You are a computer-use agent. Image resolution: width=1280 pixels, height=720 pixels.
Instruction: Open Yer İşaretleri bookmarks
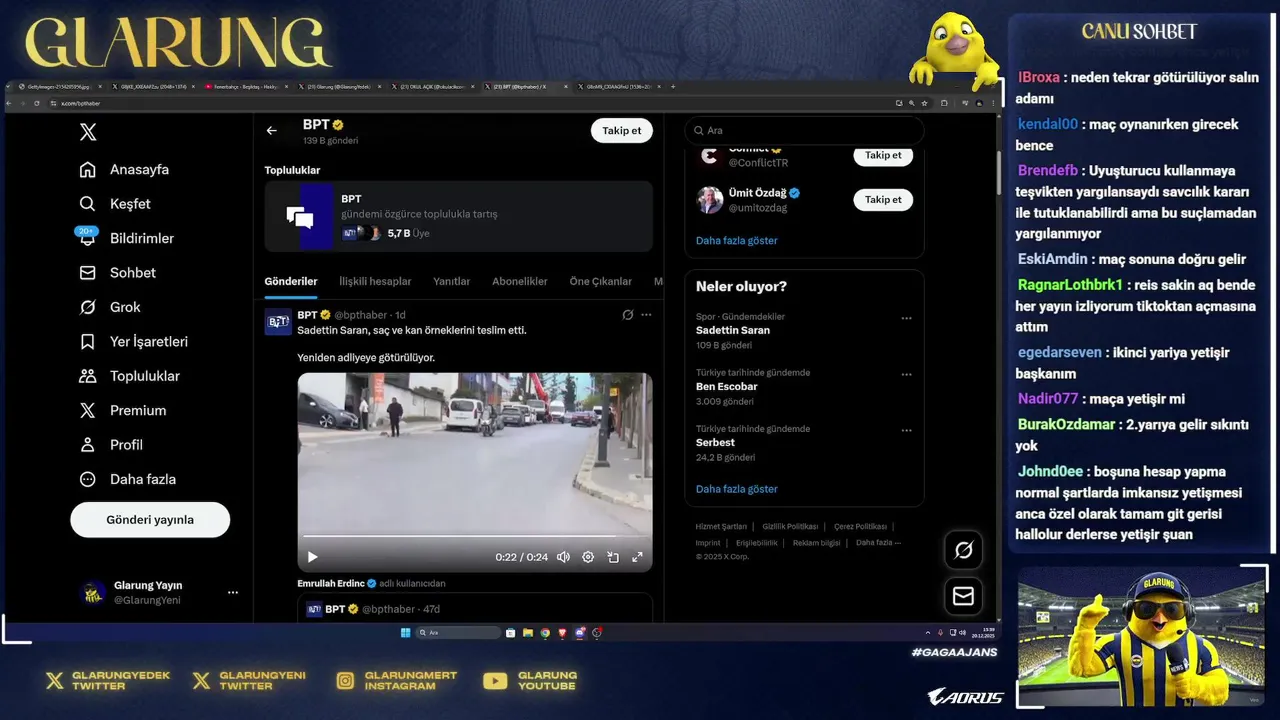pos(134,342)
